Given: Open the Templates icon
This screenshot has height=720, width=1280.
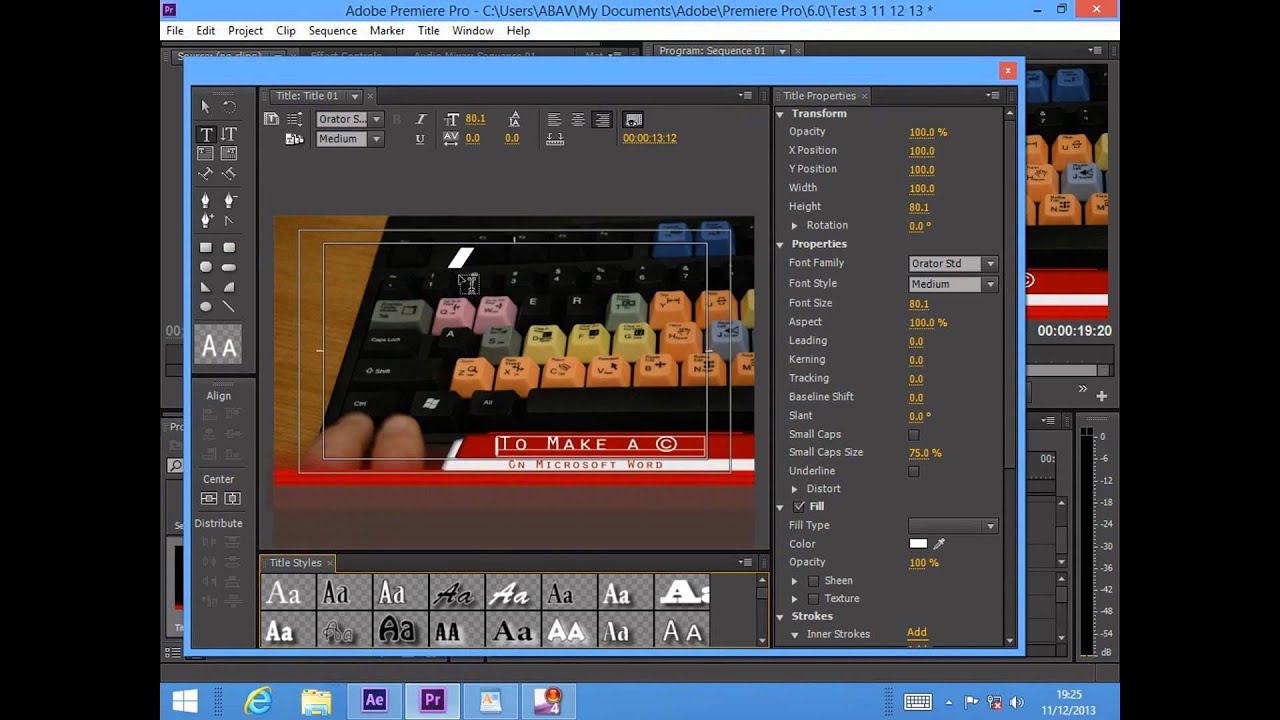Looking at the screenshot, I should tap(295, 139).
